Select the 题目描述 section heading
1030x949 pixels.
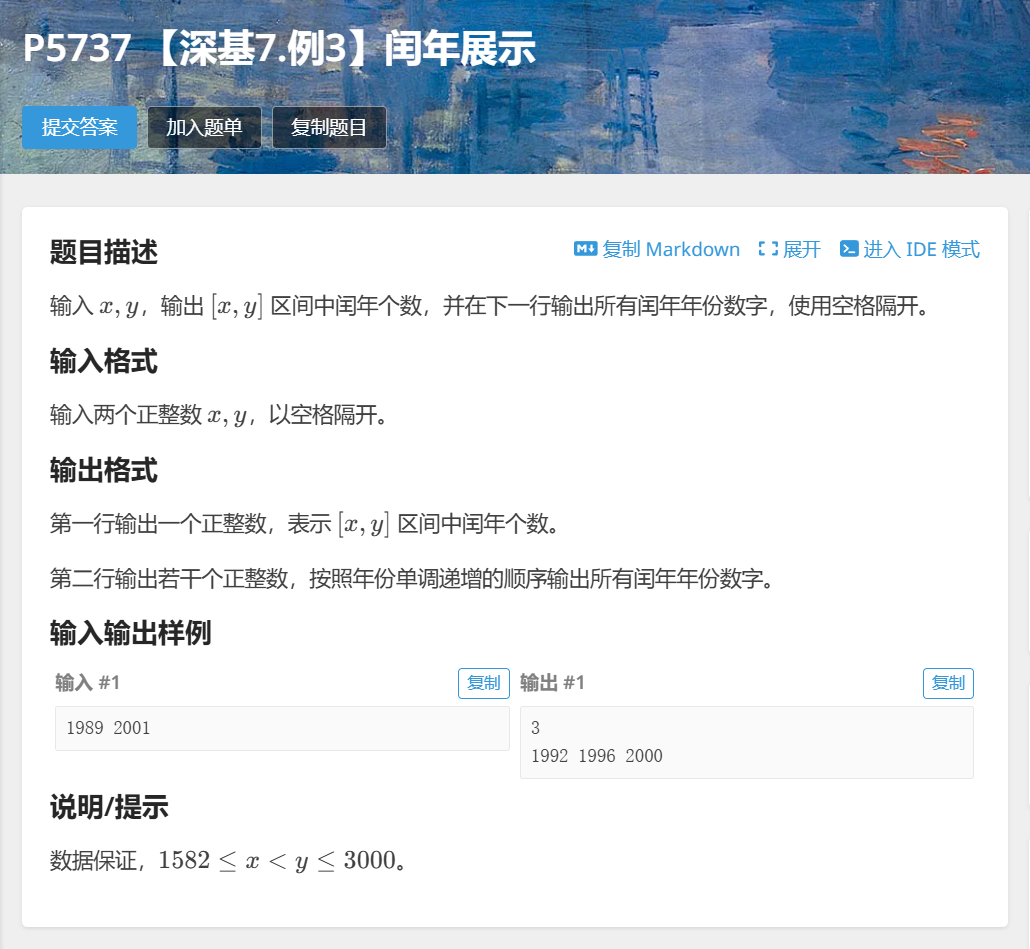[x=104, y=252]
